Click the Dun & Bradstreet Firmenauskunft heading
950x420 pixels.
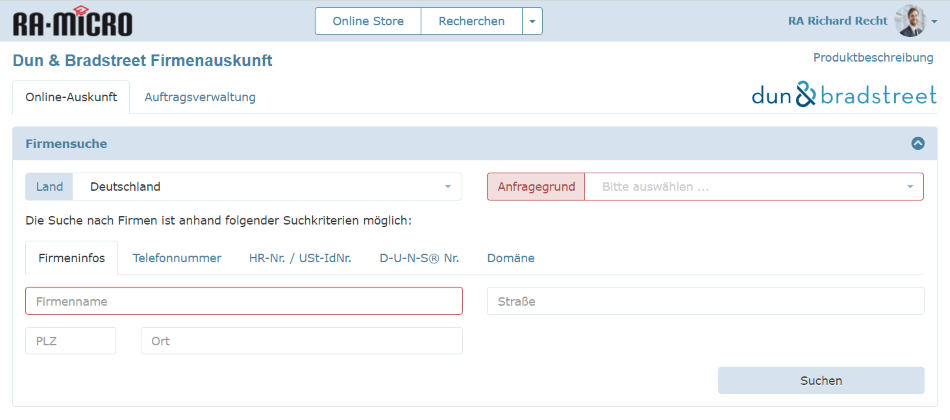tap(142, 60)
